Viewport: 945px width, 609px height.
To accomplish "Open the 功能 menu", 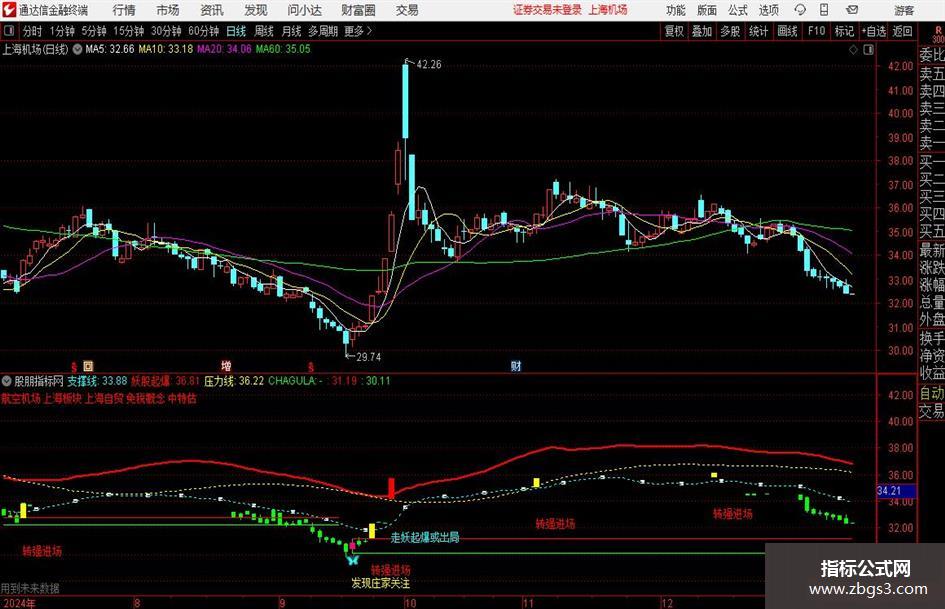I will tap(676, 10).
